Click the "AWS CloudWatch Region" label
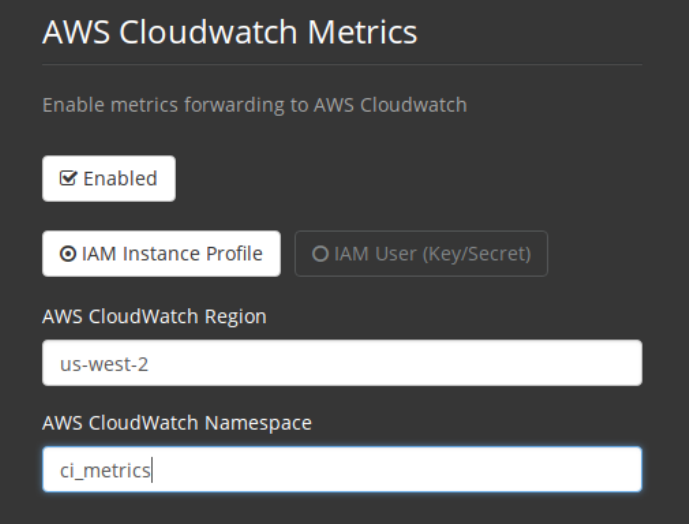 tap(154, 316)
